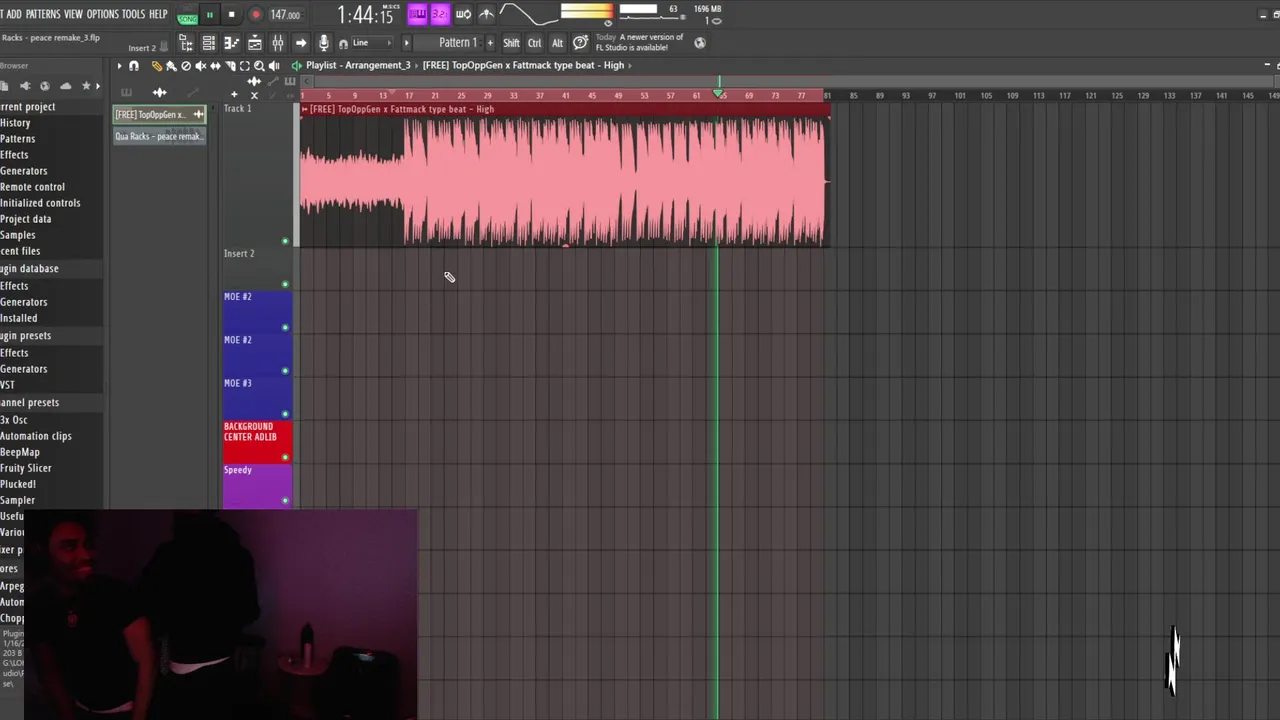Viewport: 1280px width, 720px height.
Task: Select the Slice tool in playlist toolbar
Action: pos(230,66)
